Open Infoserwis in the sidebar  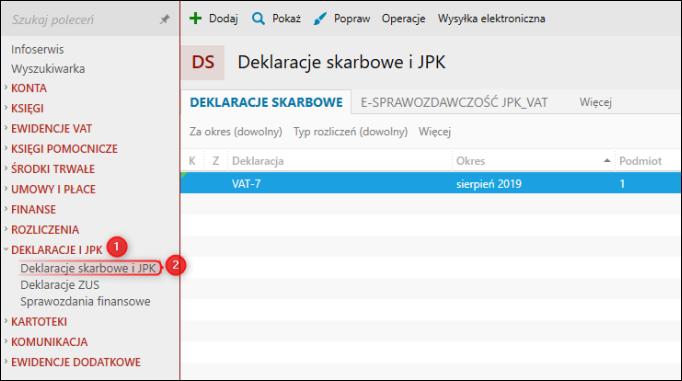[x=37, y=50]
